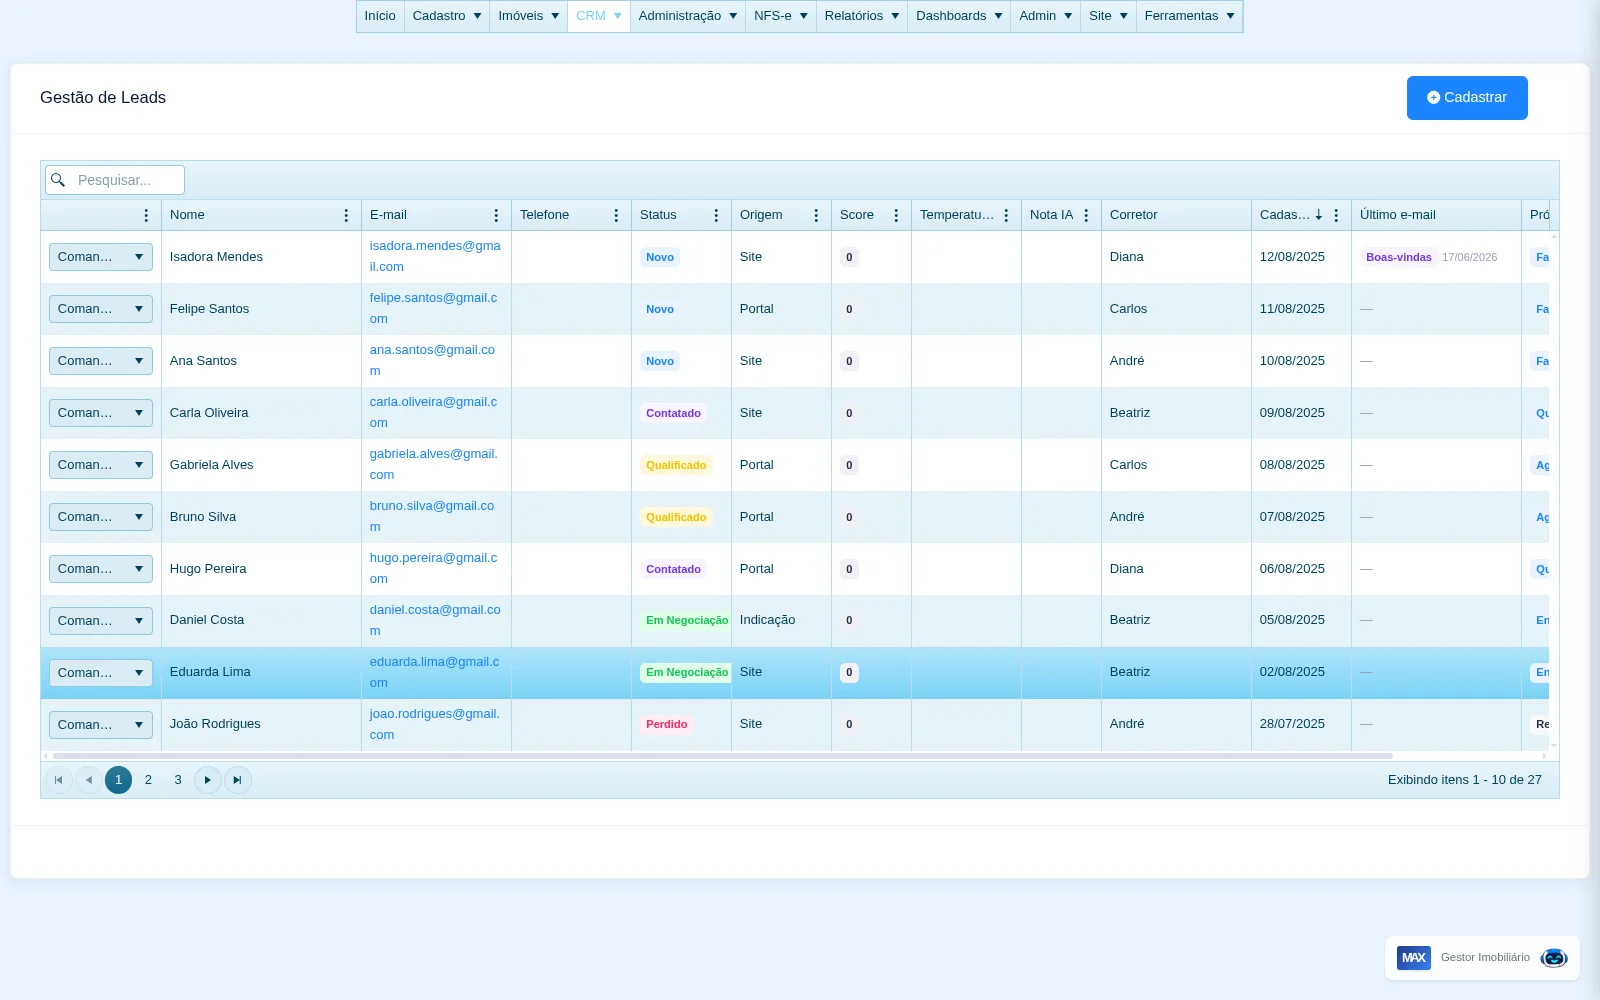This screenshot has width=1600, height=1000.
Task: Click Qualificado status for Gabriela Alves
Action: [676, 465]
